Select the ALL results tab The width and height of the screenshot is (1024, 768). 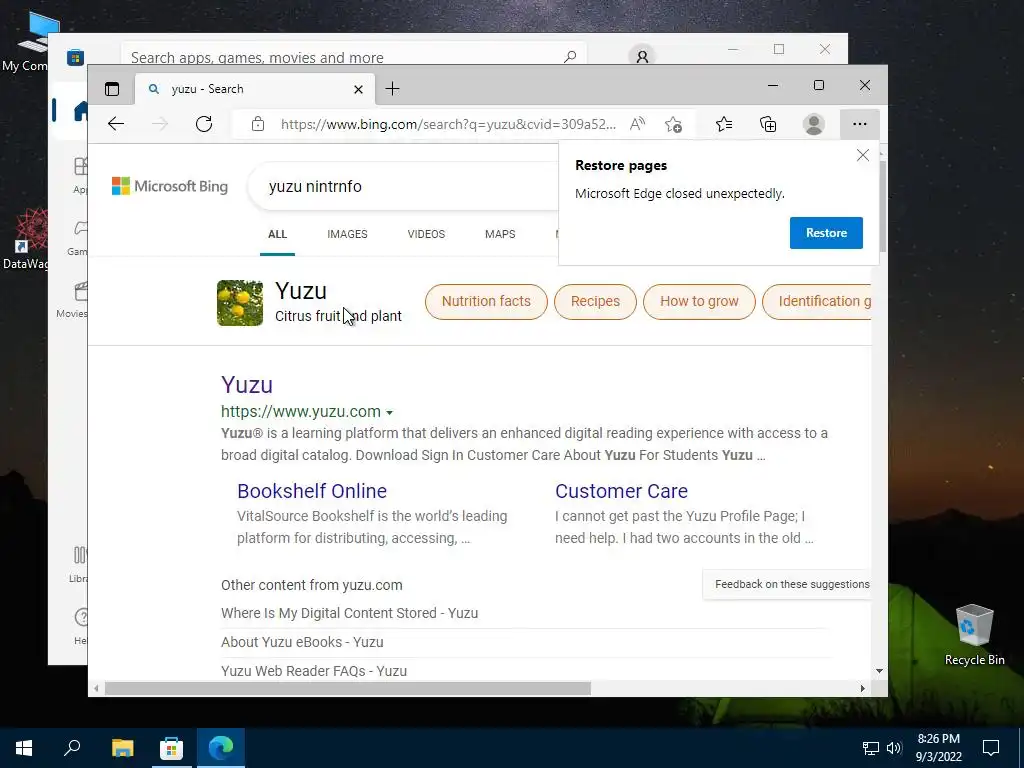pyautogui.click(x=278, y=234)
